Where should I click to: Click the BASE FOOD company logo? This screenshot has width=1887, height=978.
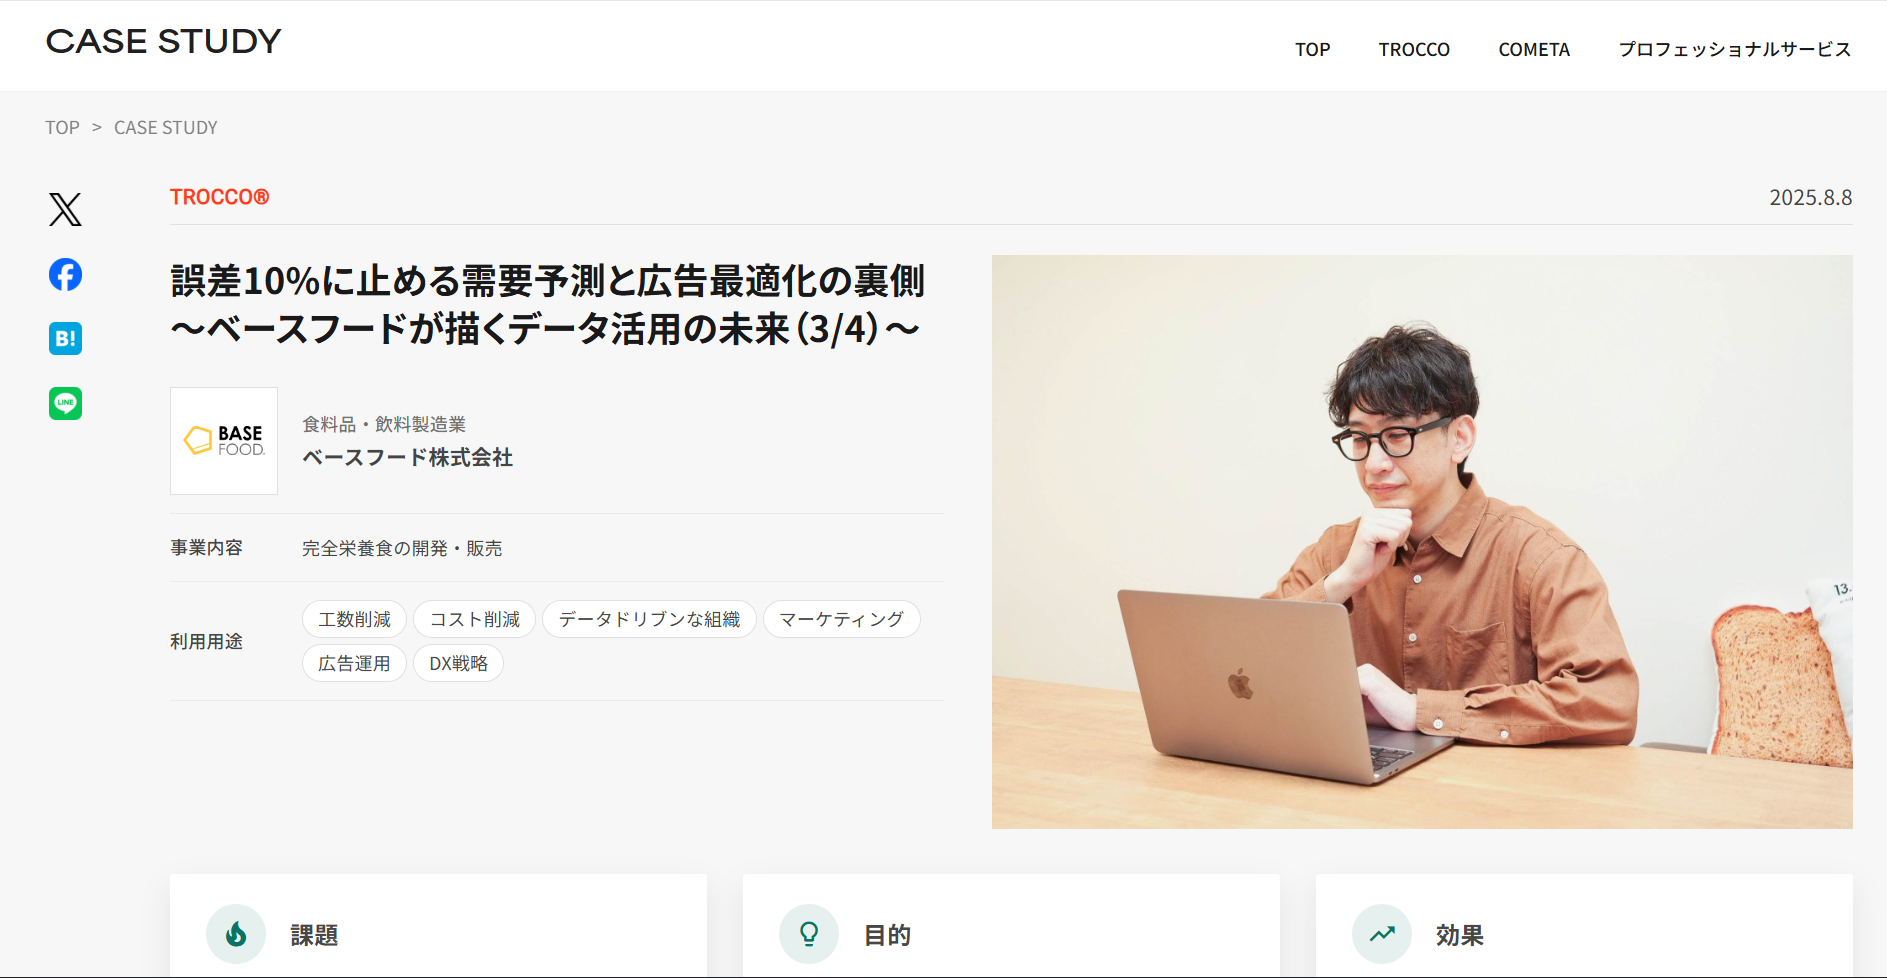[x=224, y=441]
